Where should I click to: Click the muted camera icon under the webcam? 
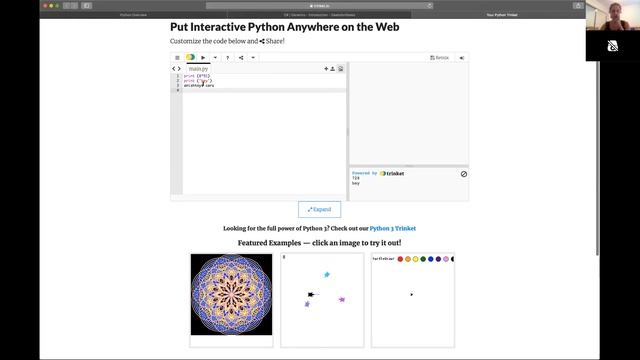tap(613, 46)
